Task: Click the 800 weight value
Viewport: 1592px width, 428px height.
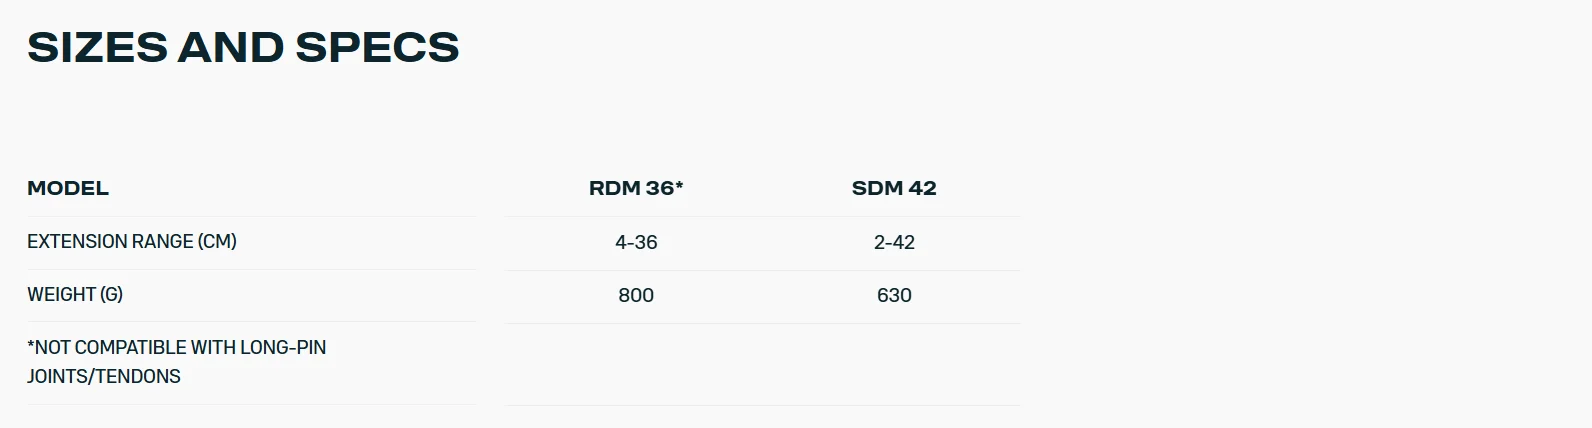Action: [636, 295]
